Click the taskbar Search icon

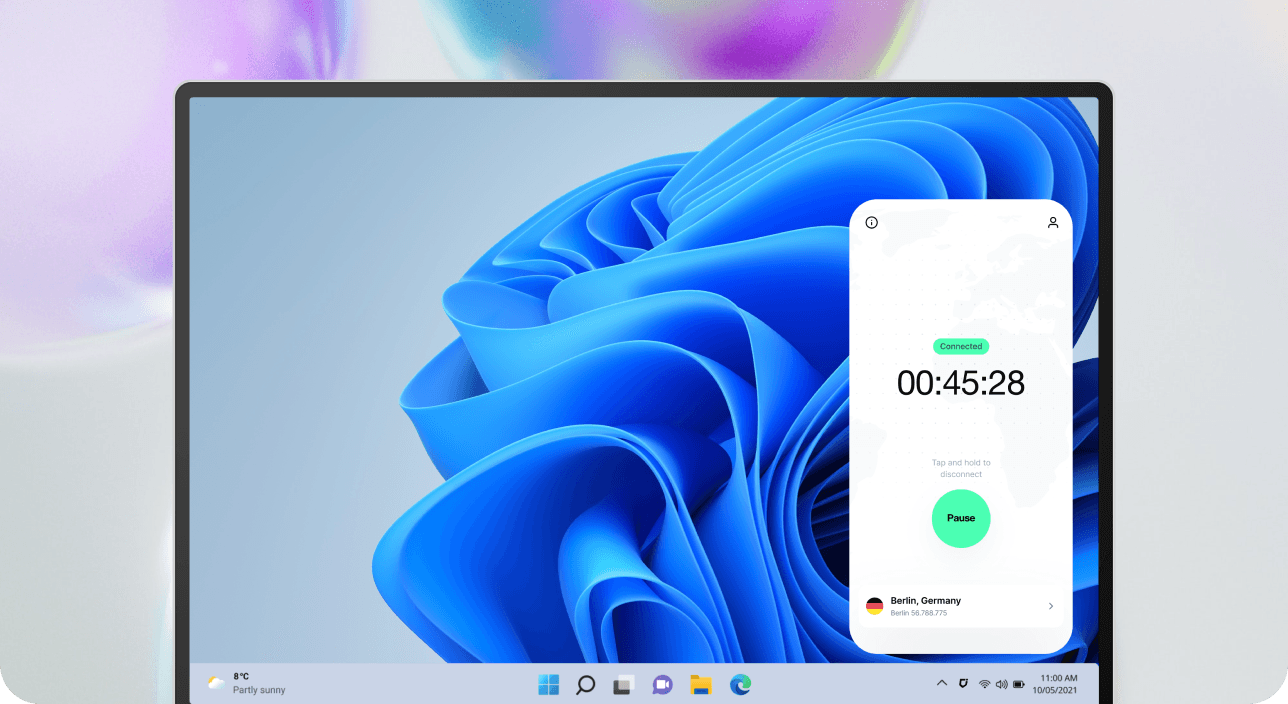[x=585, y=684]
